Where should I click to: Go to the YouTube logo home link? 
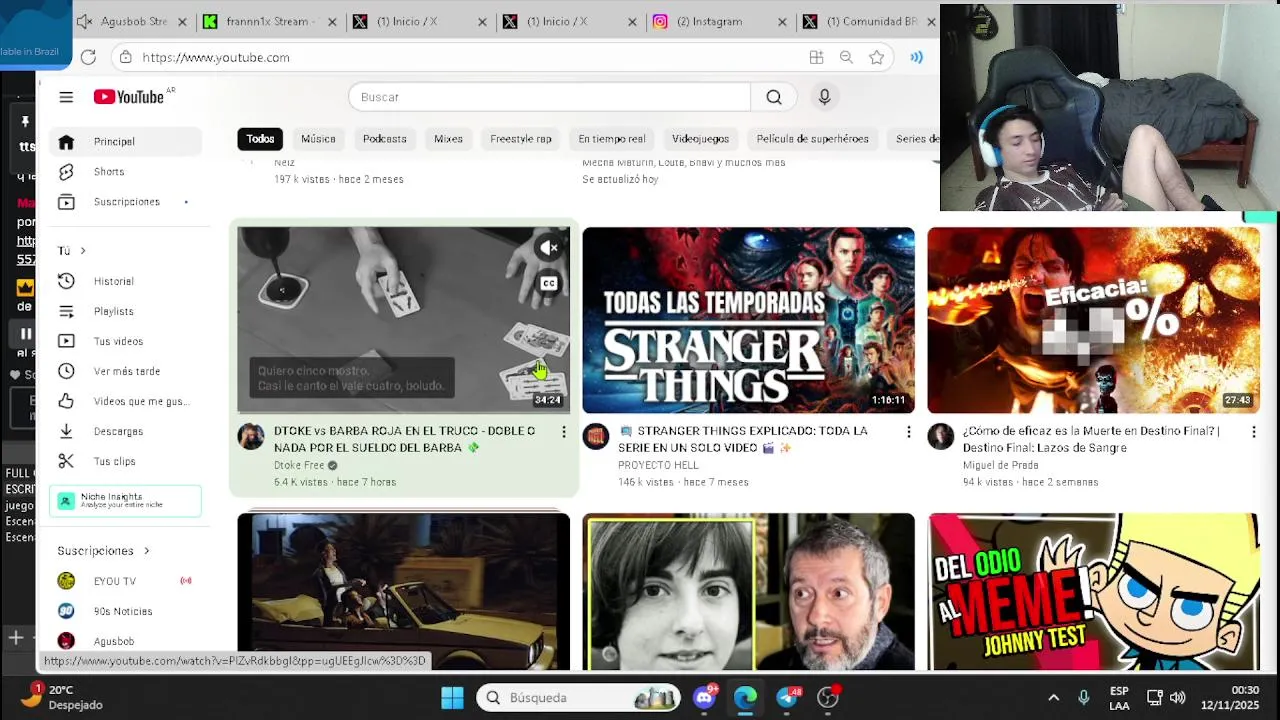pyautogui.click(x=129, y=97)
